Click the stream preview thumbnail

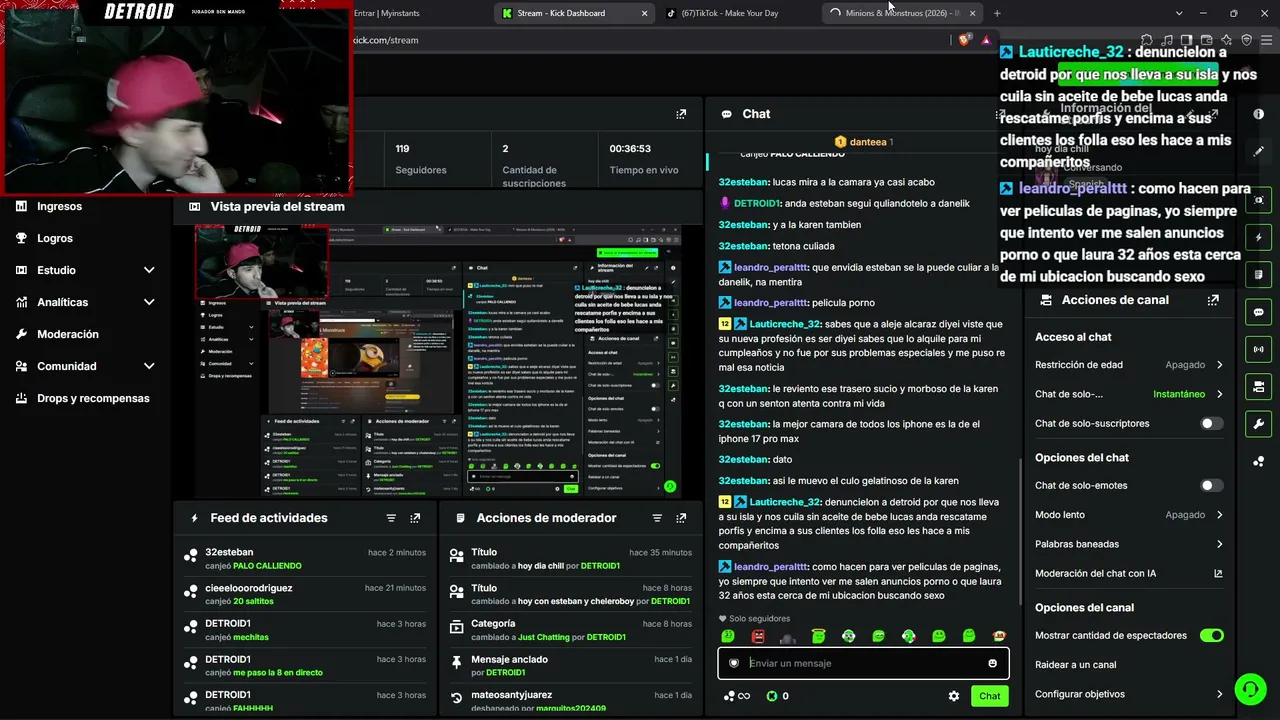(438, 361)
